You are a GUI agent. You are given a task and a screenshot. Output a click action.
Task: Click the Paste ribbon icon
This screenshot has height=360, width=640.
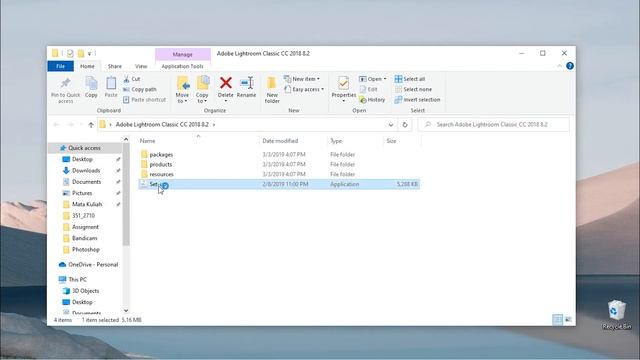click(111, 84)
